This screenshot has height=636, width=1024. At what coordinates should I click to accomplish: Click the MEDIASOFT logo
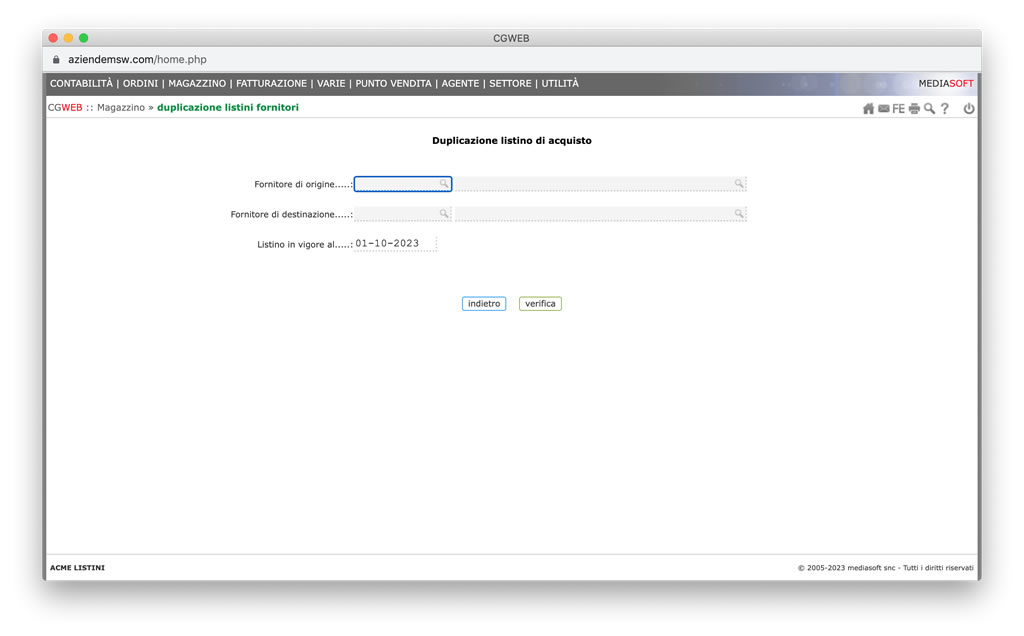[x=946, y=84]
